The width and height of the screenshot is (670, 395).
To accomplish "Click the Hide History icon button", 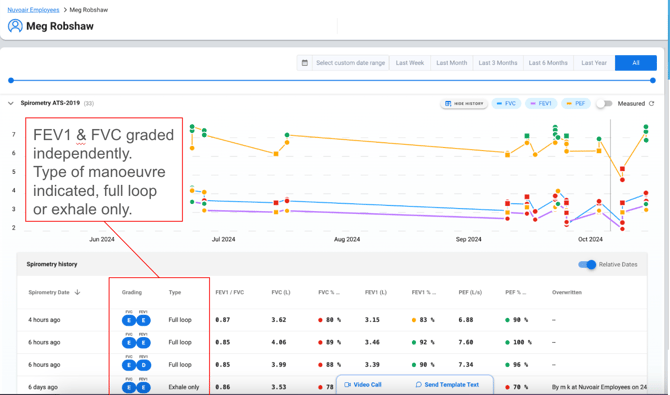I will (x=464, y=103).
